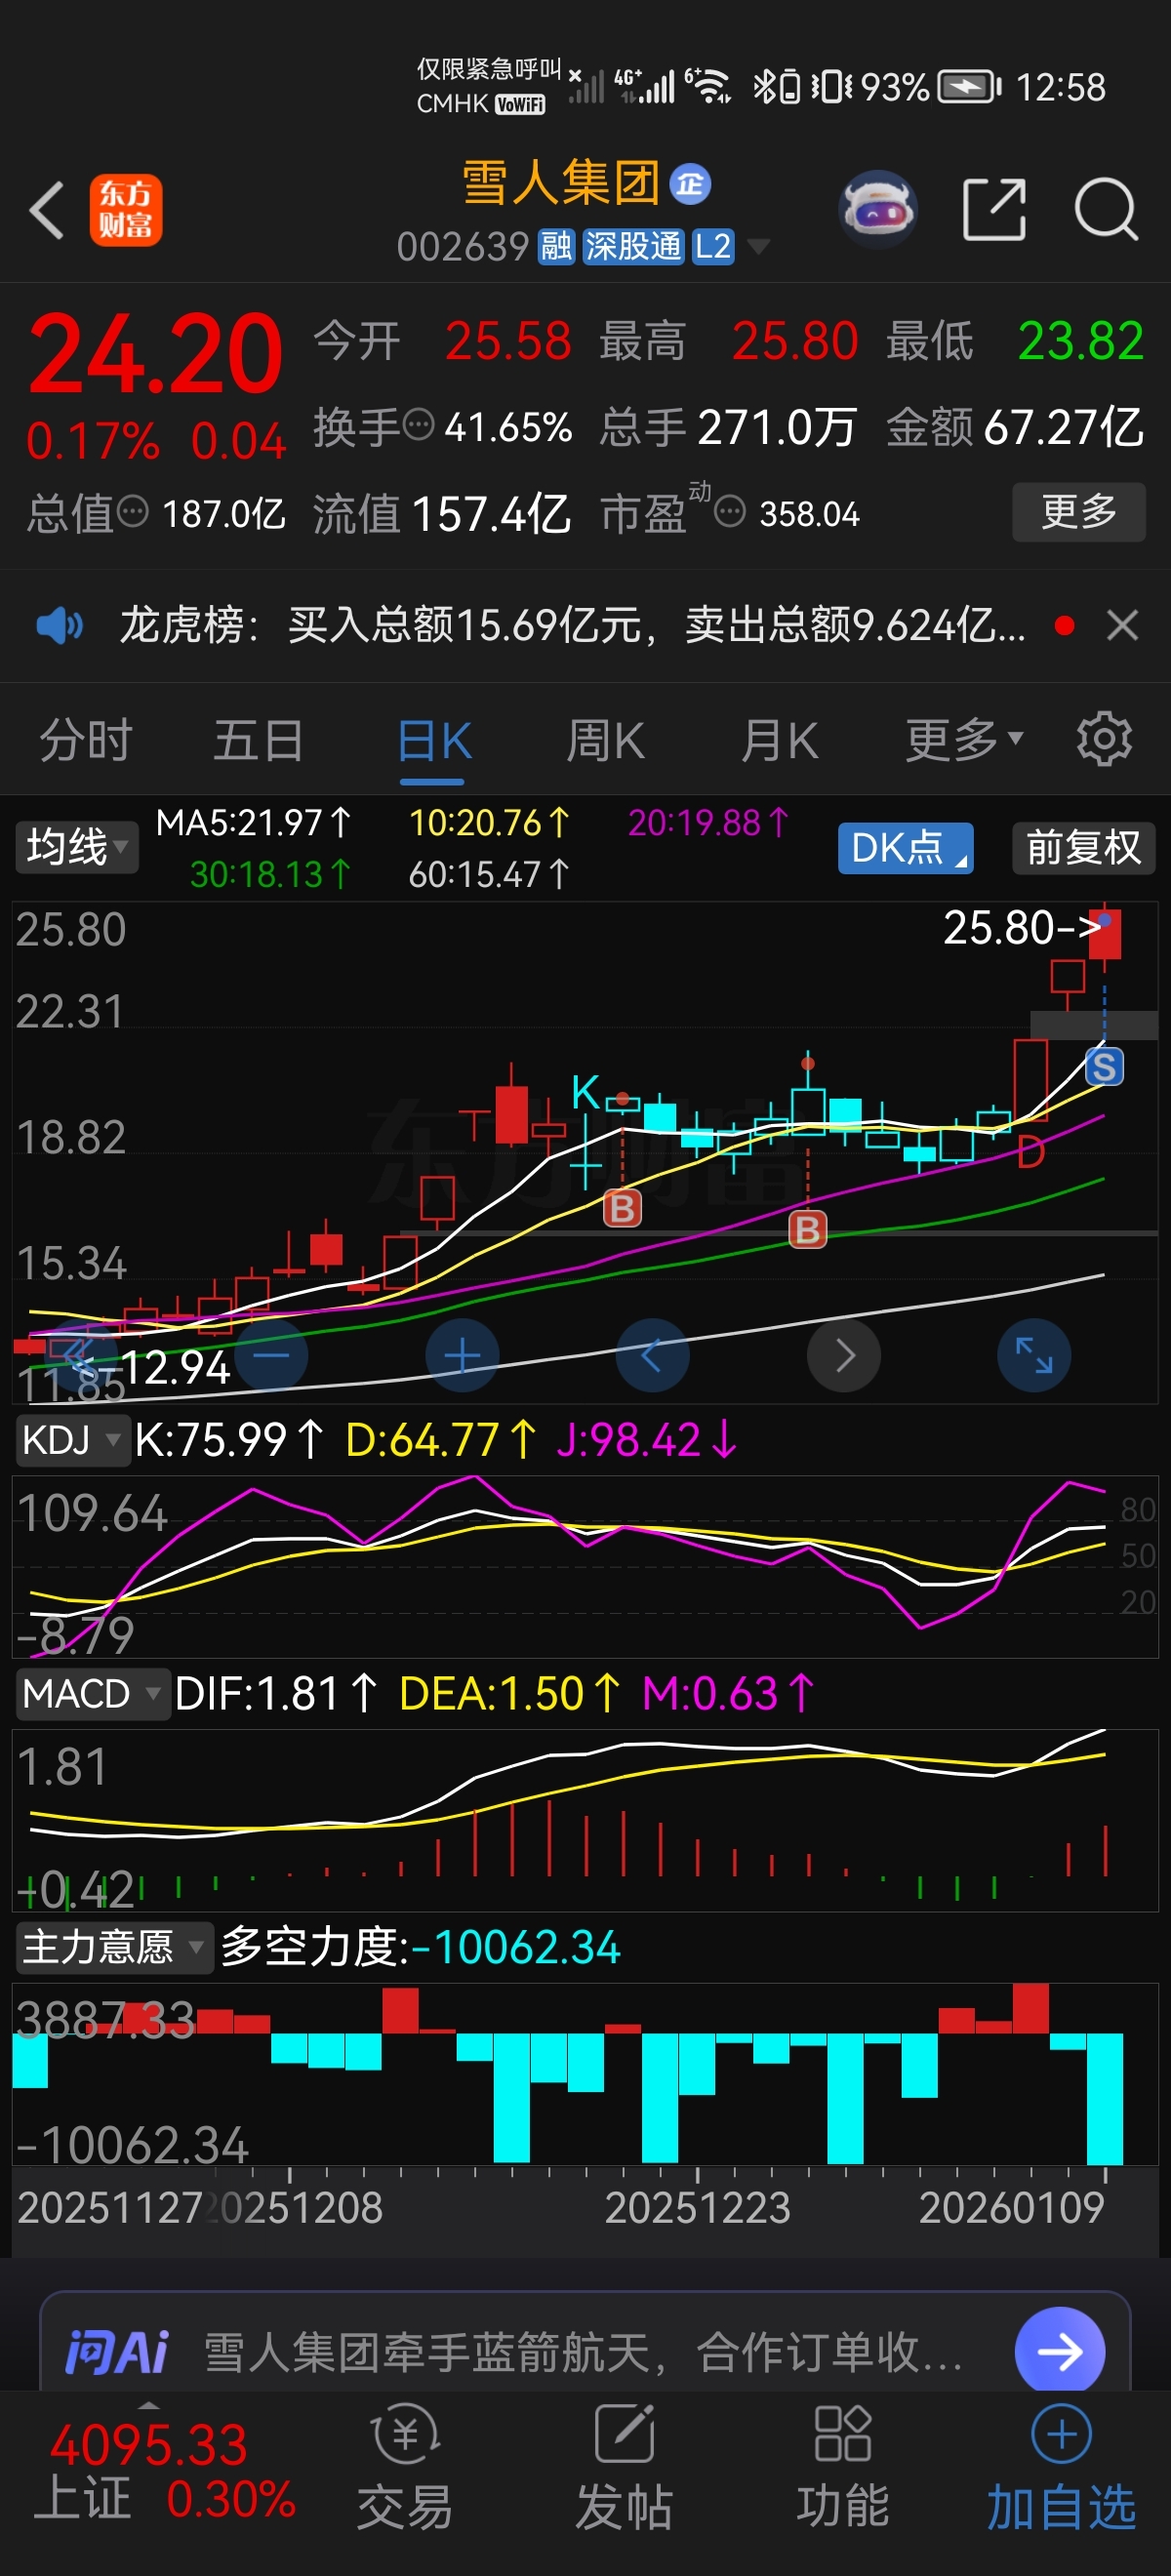
Task: Tap the info icon beside 市盈
Action: tap(730, 512)
